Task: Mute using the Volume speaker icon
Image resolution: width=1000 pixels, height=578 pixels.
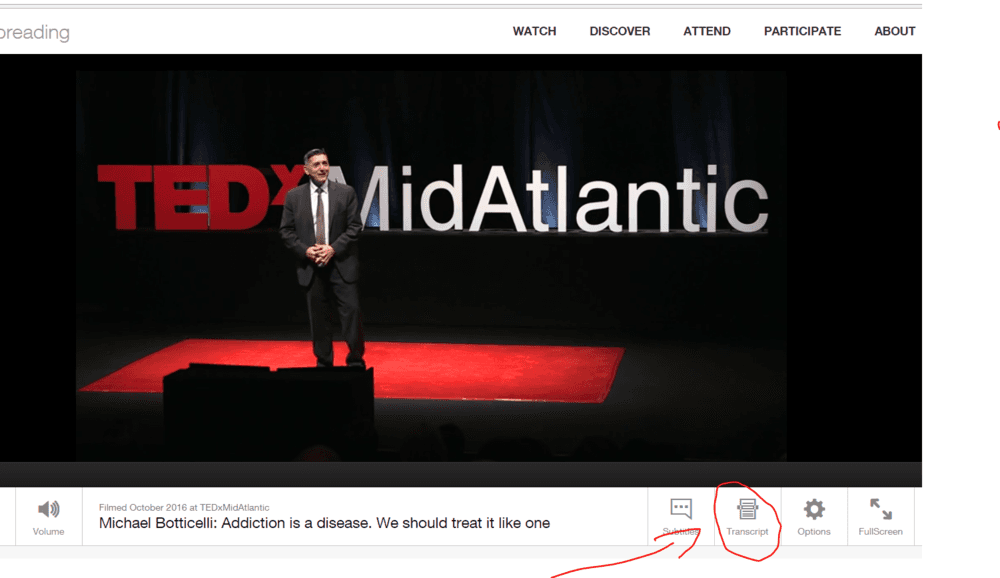Action: point(48,509)
